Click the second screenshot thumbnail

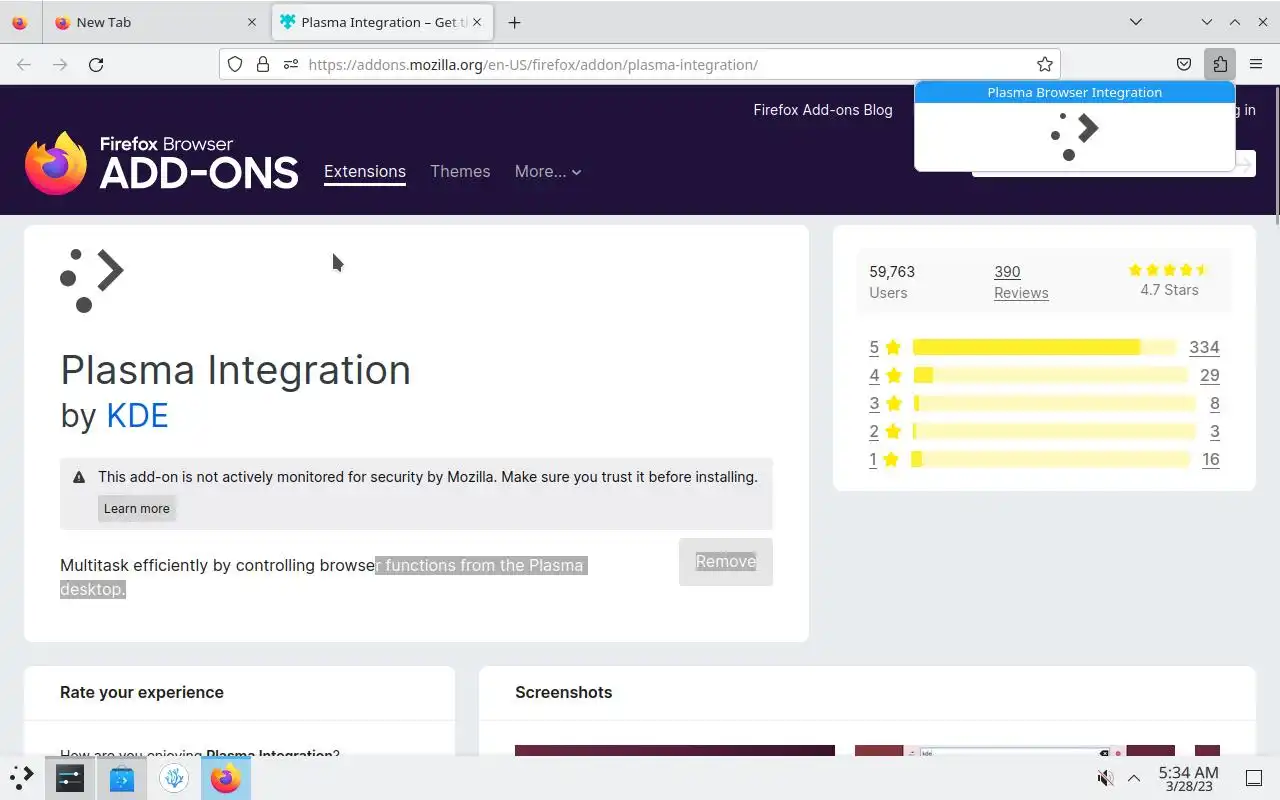point(1015,750)
